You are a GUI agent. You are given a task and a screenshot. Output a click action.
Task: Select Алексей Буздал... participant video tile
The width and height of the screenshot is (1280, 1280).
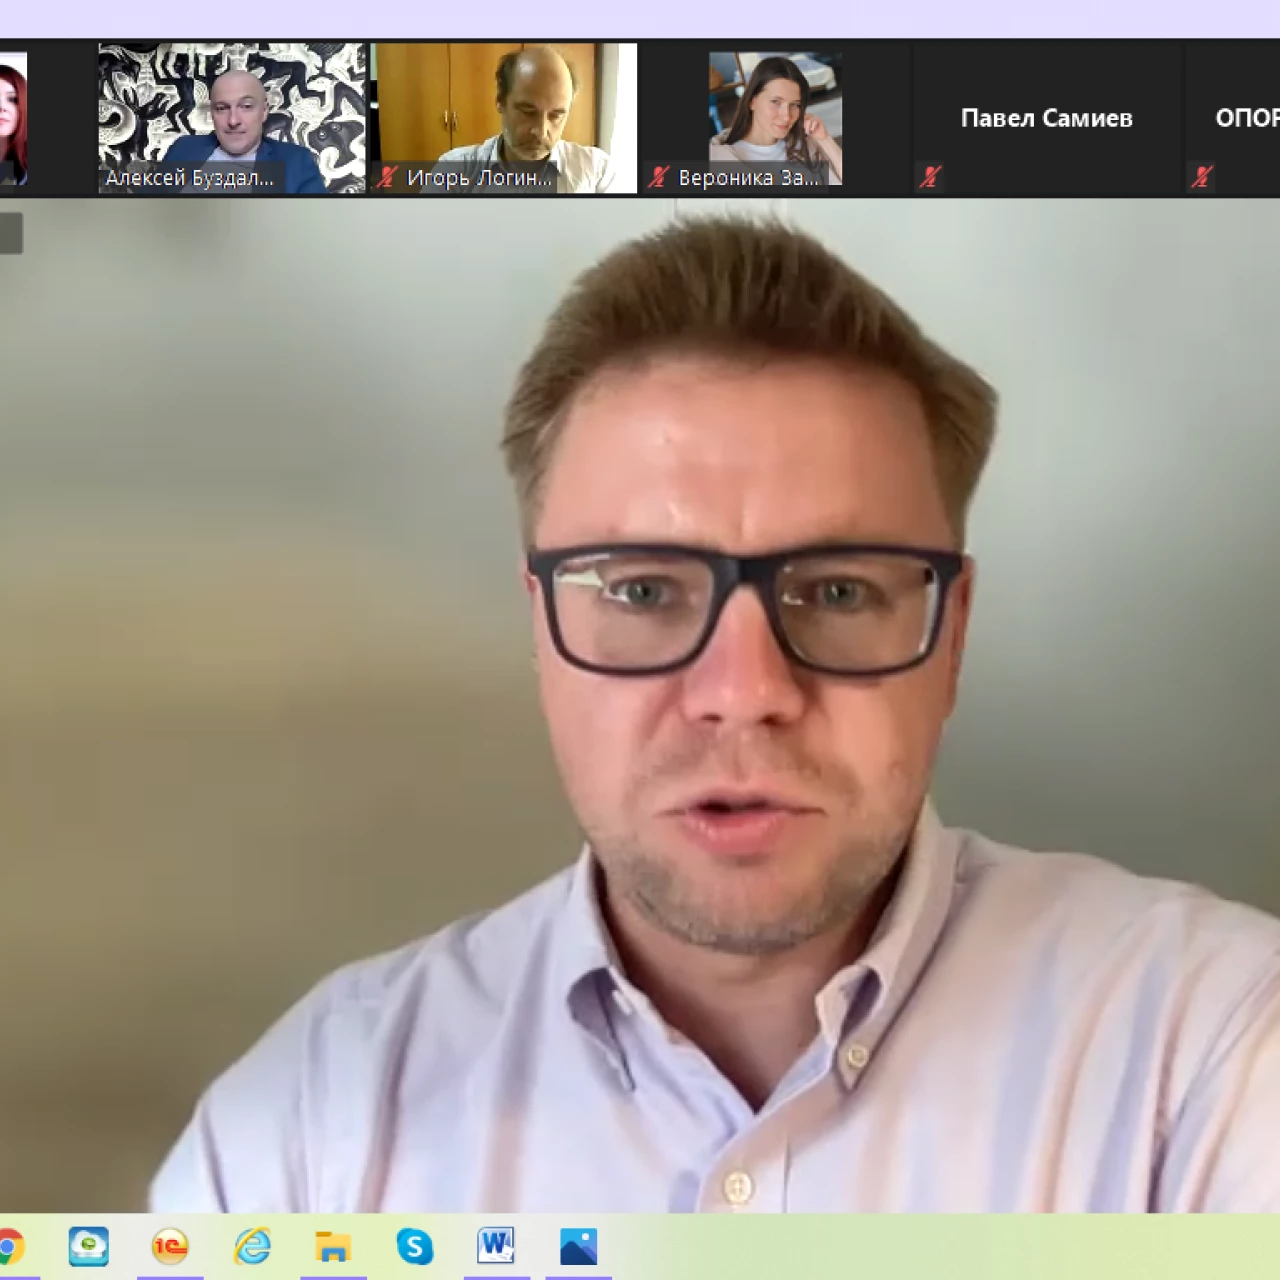click(x=232, y=117)
